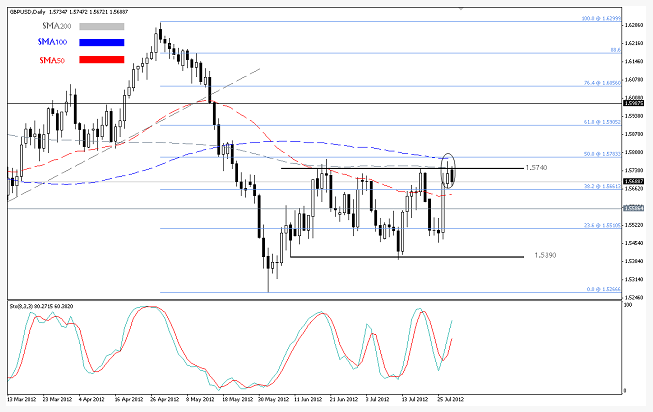Click the 76.4 Fibonacci level label
Screen dimensions: 653x412
point(602,83)
